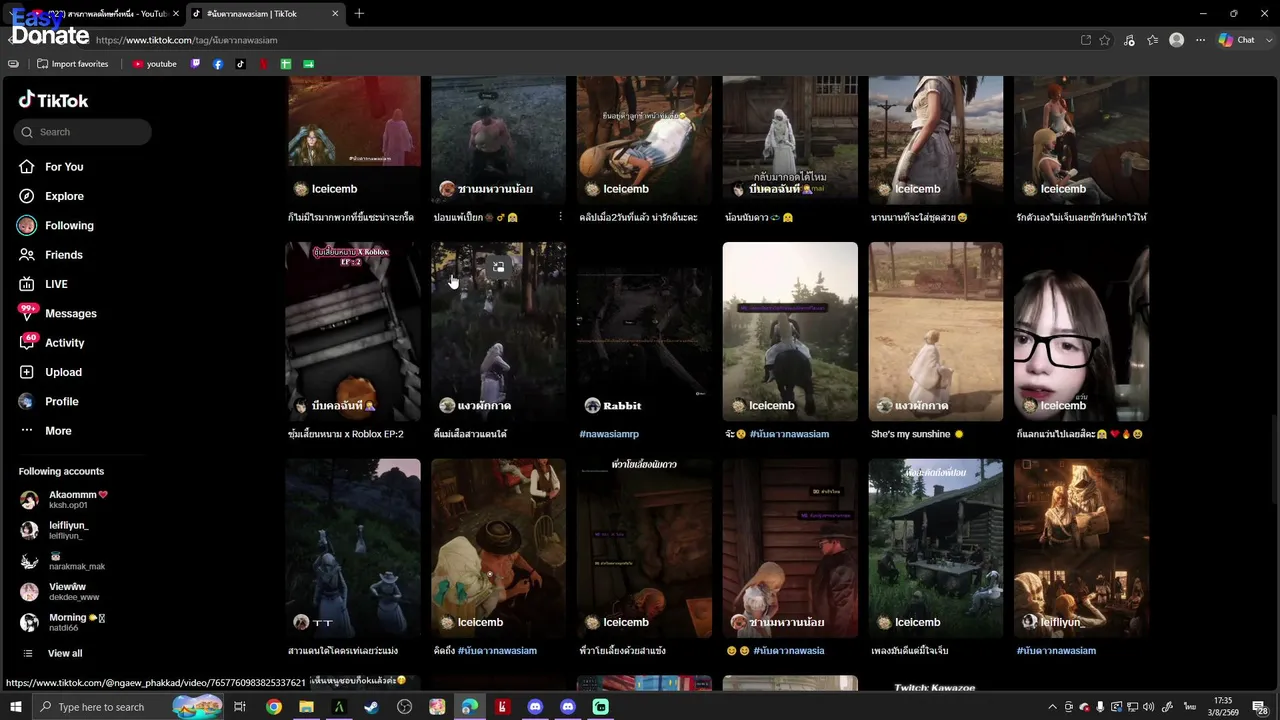
Task: Open Steam from the taskbar
Action: tap(371, 707)
